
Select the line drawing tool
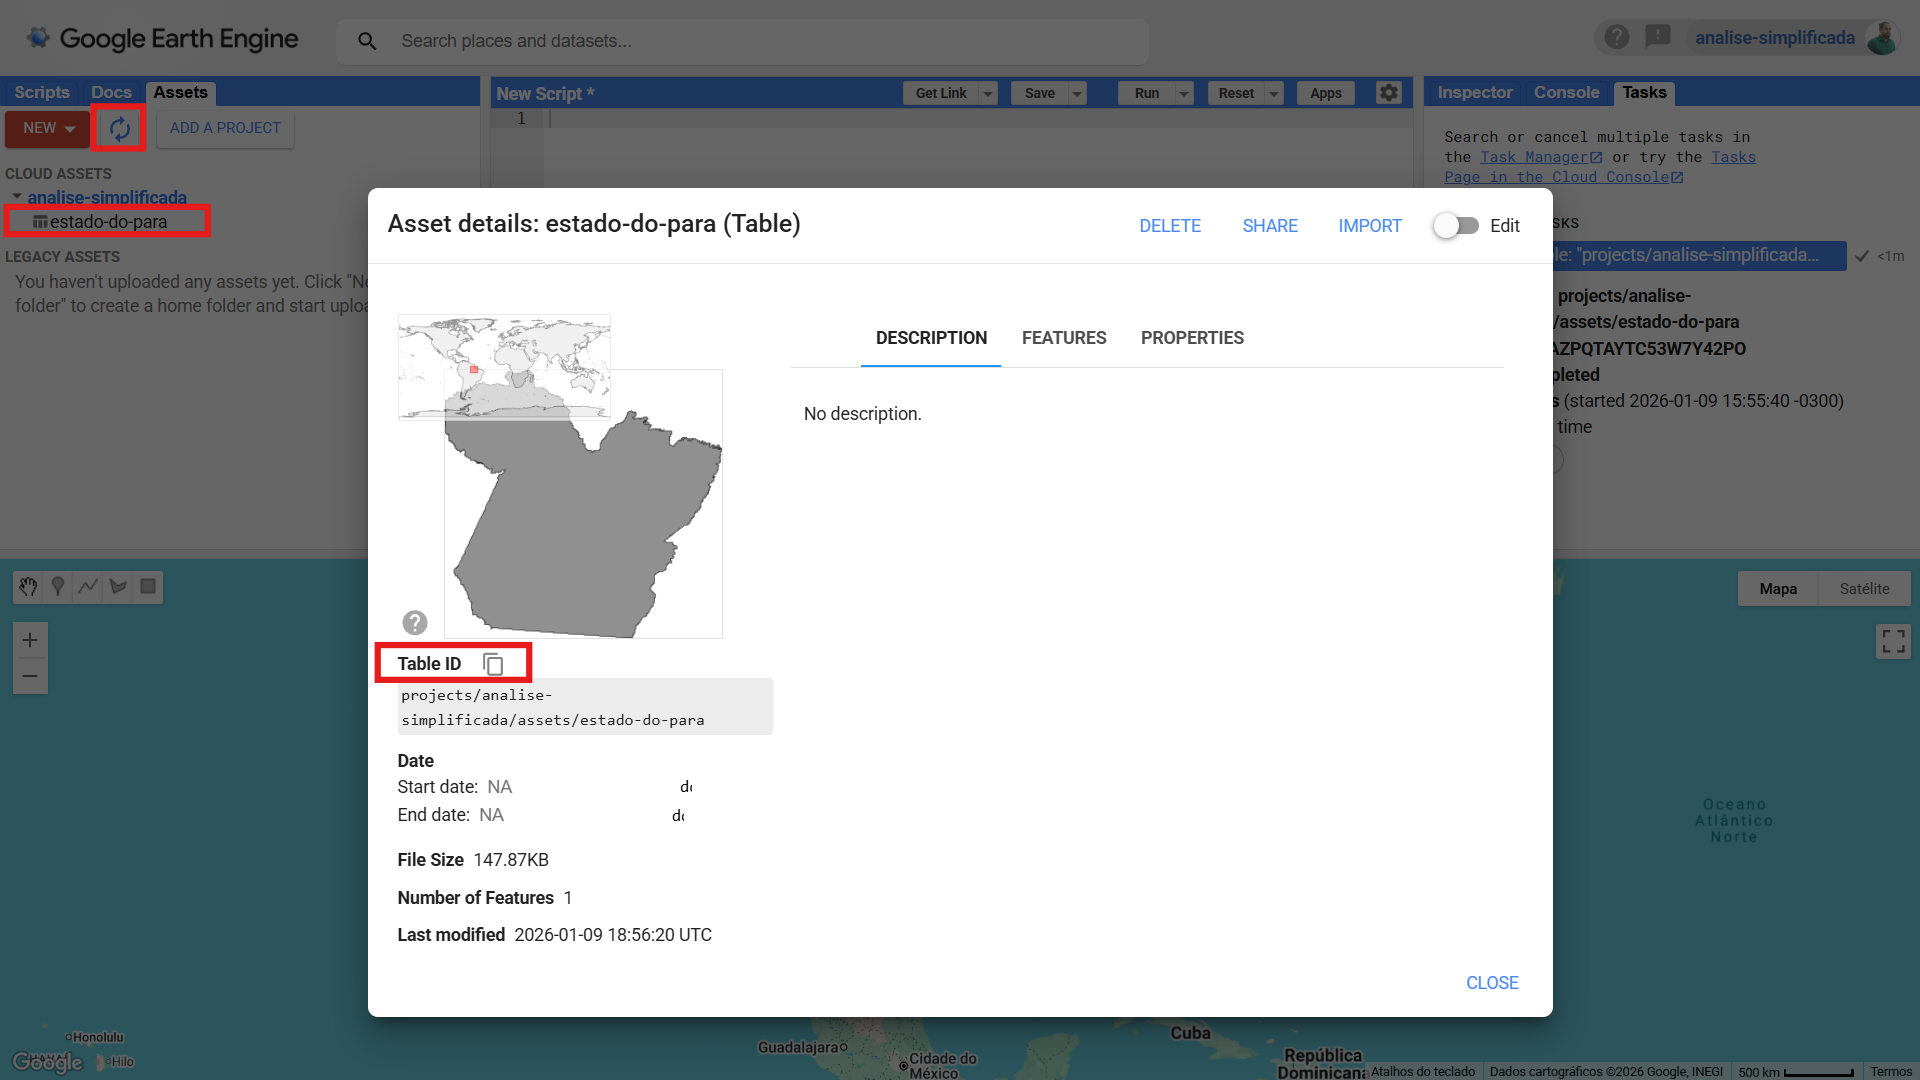[87, 587]
